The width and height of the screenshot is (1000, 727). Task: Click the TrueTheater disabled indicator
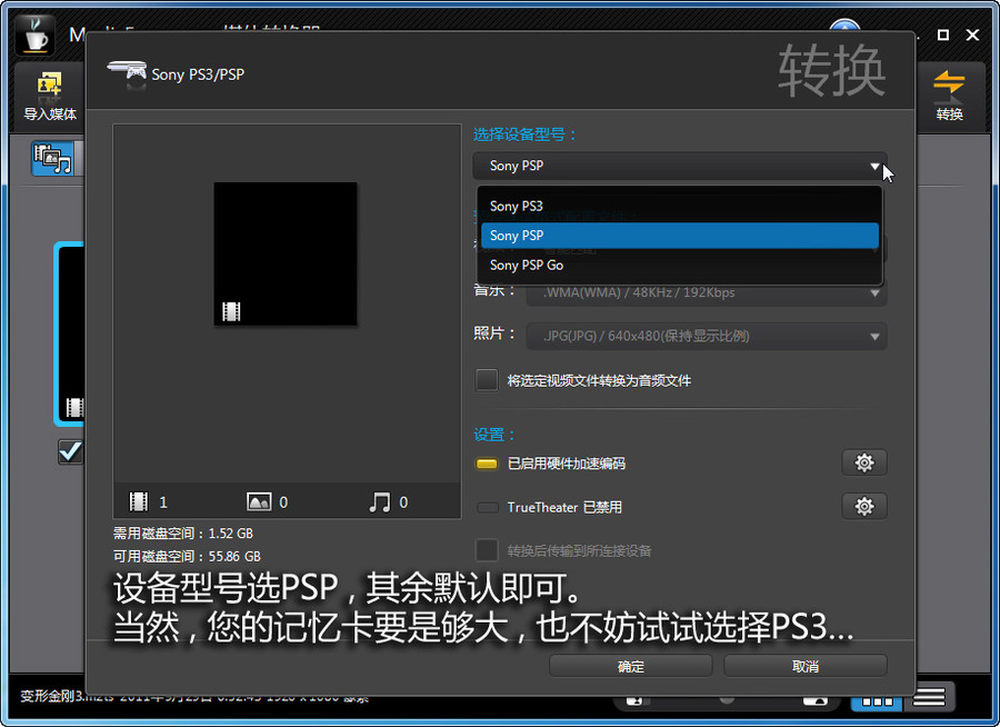click(487, 508)
